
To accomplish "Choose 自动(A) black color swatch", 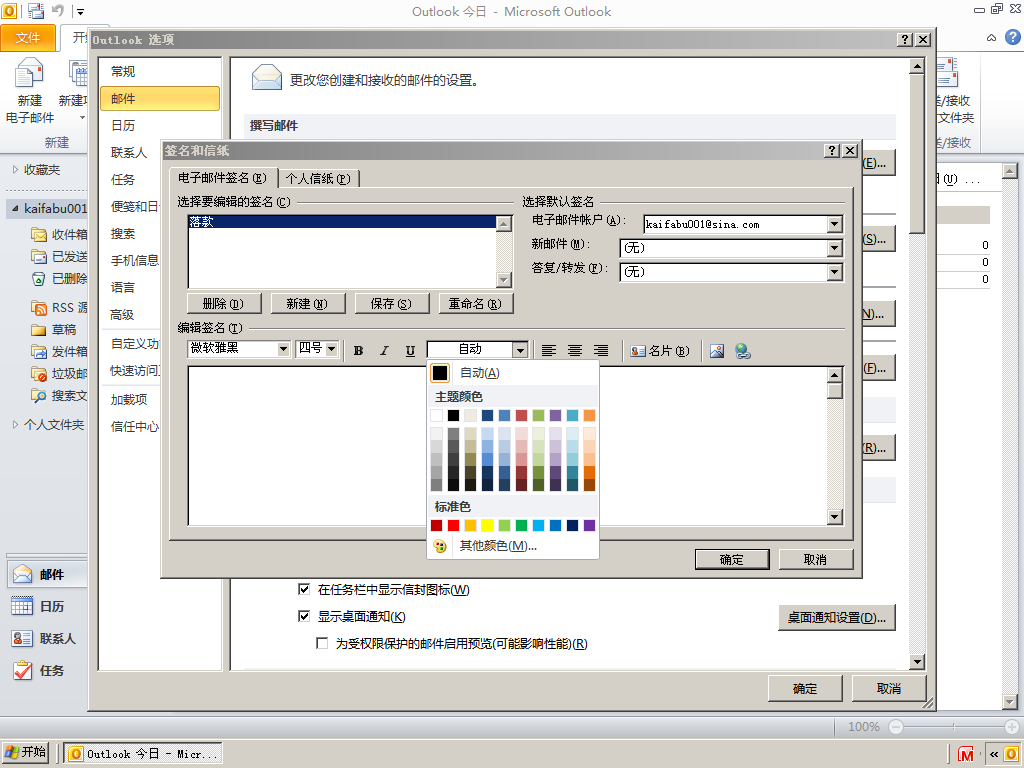I will 440,373.
